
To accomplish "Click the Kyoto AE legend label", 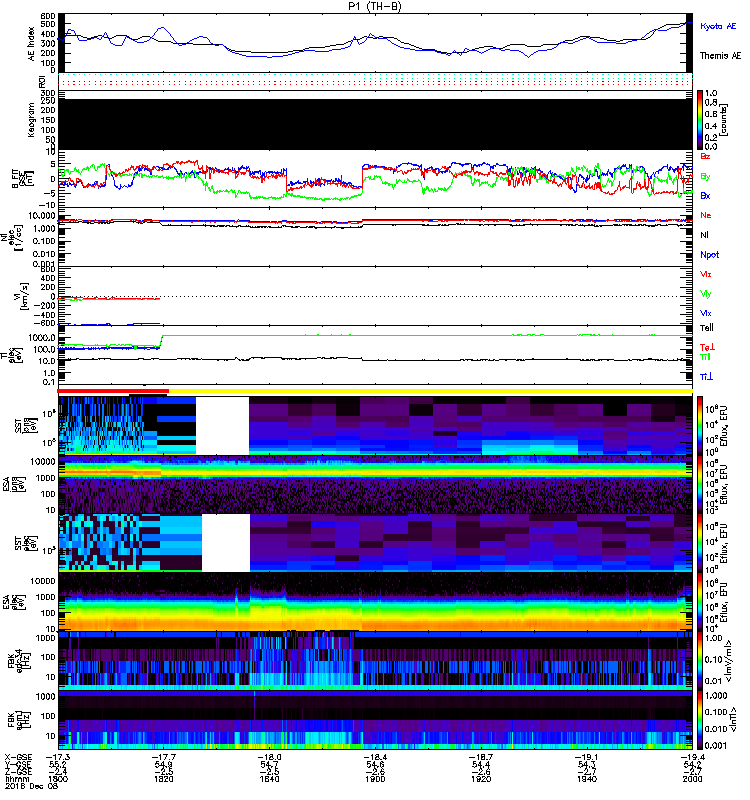I will tap(718, 26).
